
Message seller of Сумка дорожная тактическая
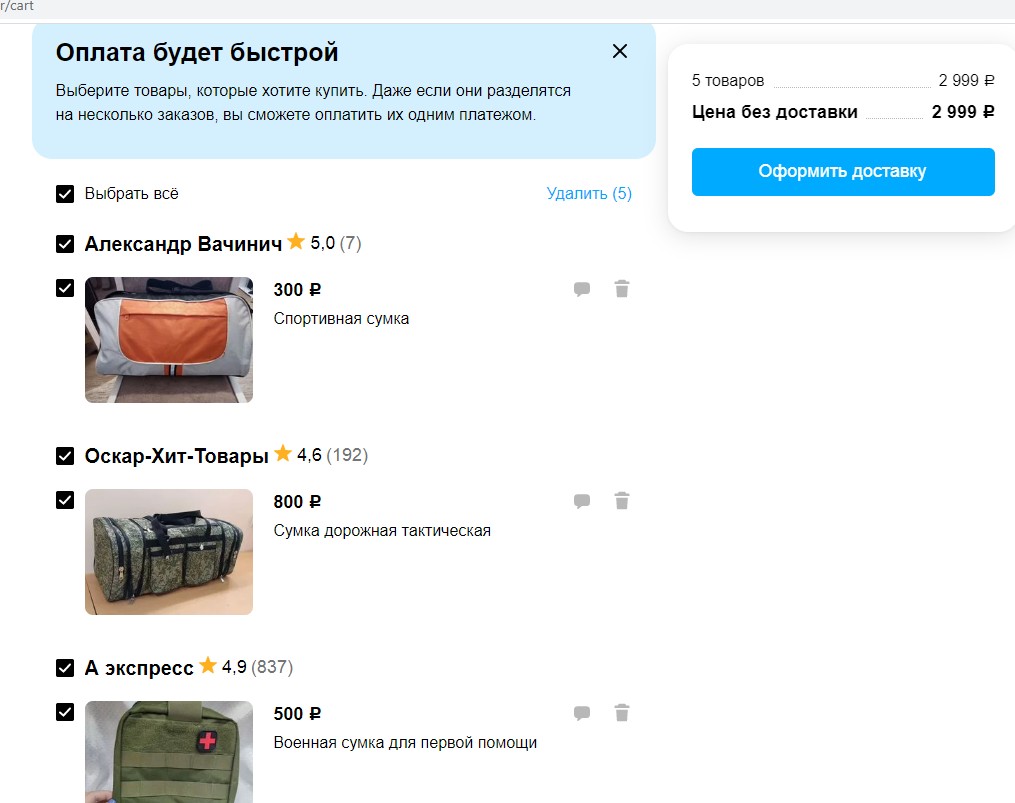tap(582, 502)
